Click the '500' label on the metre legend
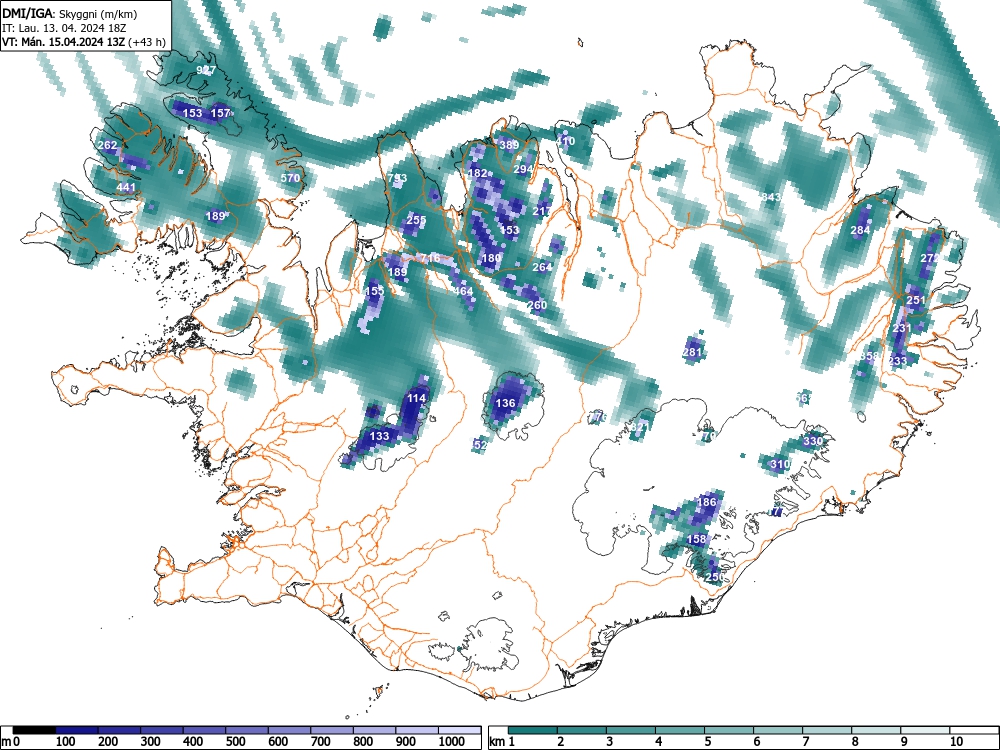This screenshot has width=1000, height=750. click(x=235, y=742)
